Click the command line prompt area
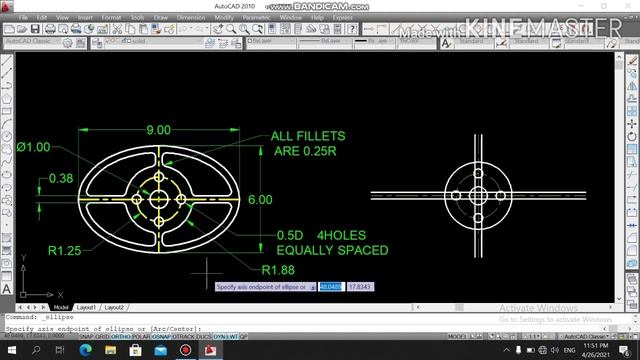Screen dimensions: 640x360 pyautogui.click(x=302, y=329)
